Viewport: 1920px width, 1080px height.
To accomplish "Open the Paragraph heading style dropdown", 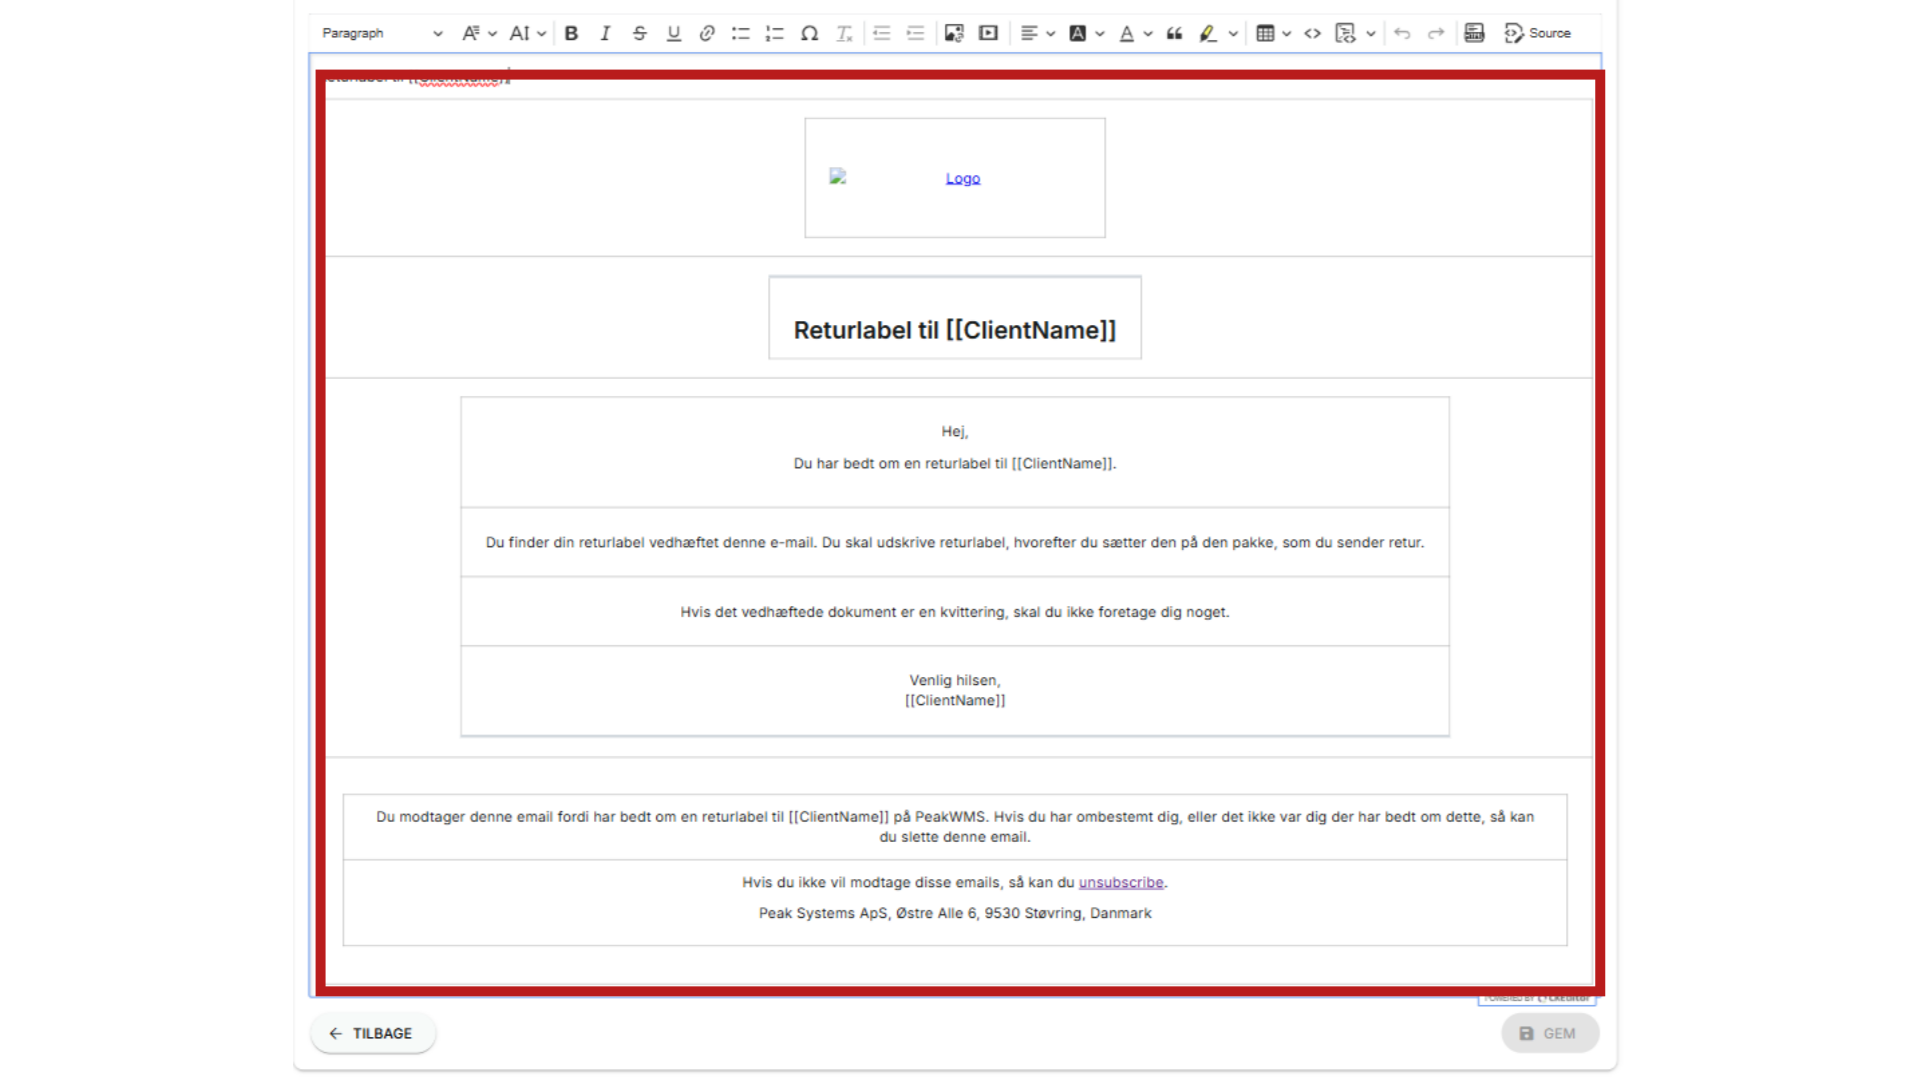I will [381, 33].
